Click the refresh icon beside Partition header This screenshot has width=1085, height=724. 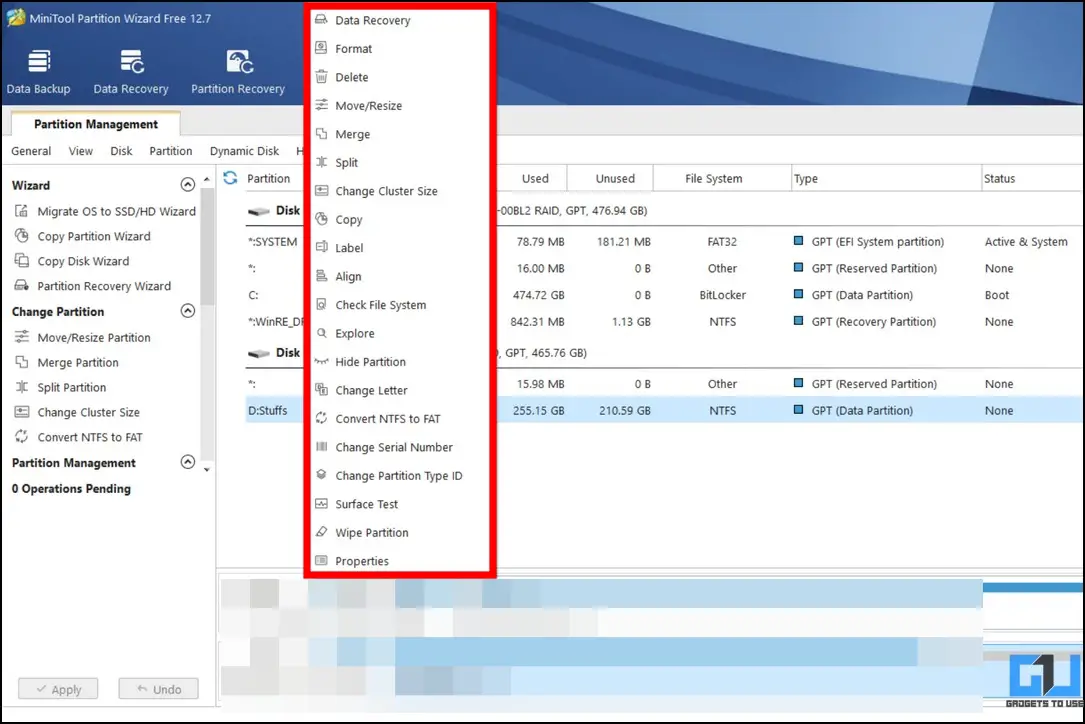(x=230, y=179)
